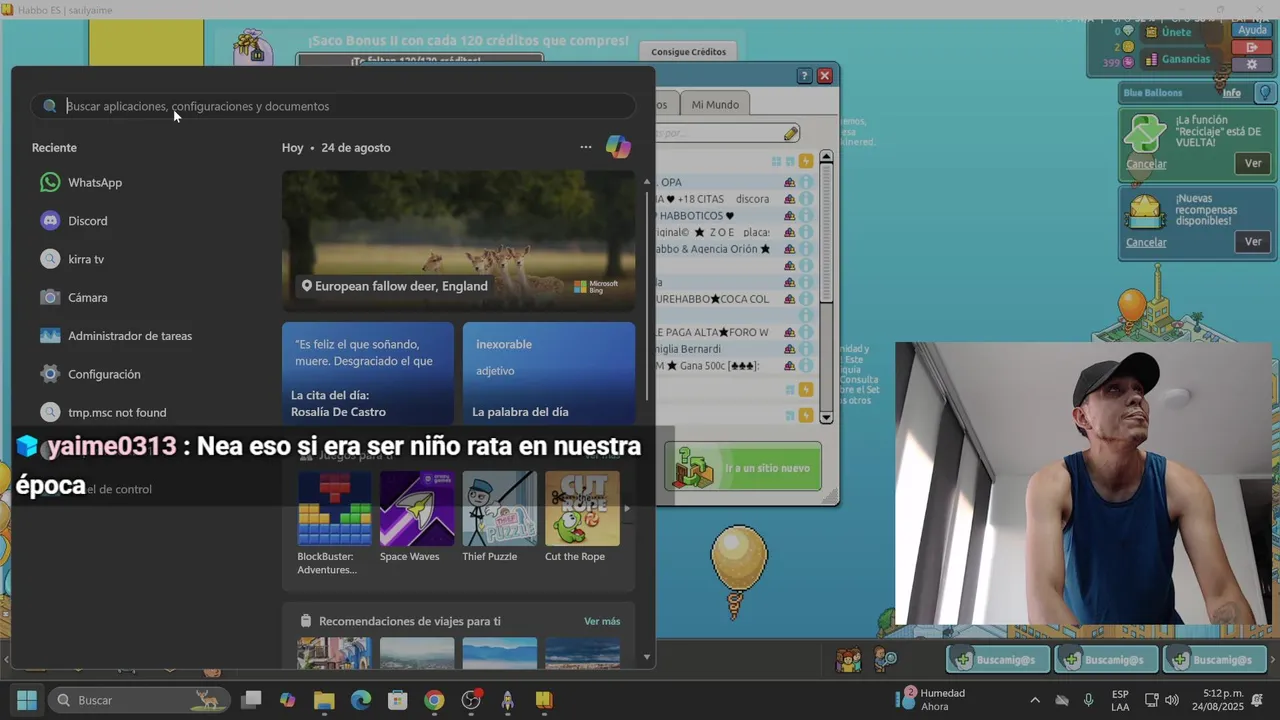Click group home icon in +18 CITAS row
The width and height of the screenshot is (1280, 720).
pos(789,199)
